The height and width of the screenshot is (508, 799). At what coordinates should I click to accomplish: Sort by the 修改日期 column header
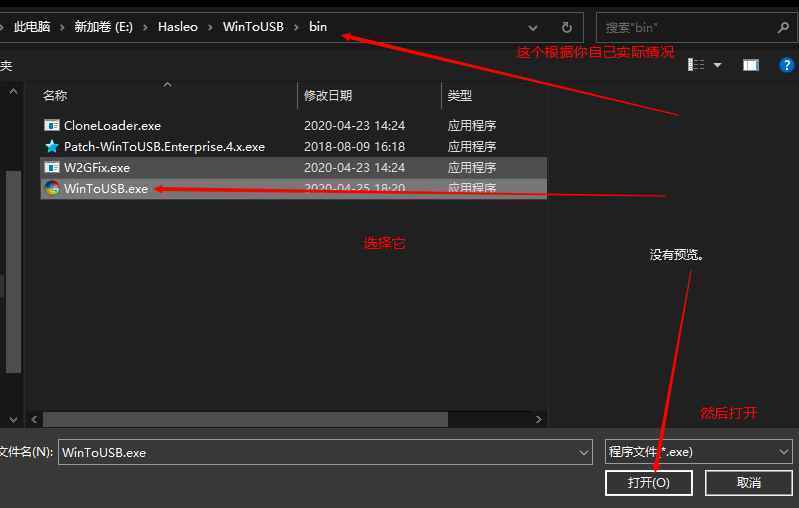(328, 95)
